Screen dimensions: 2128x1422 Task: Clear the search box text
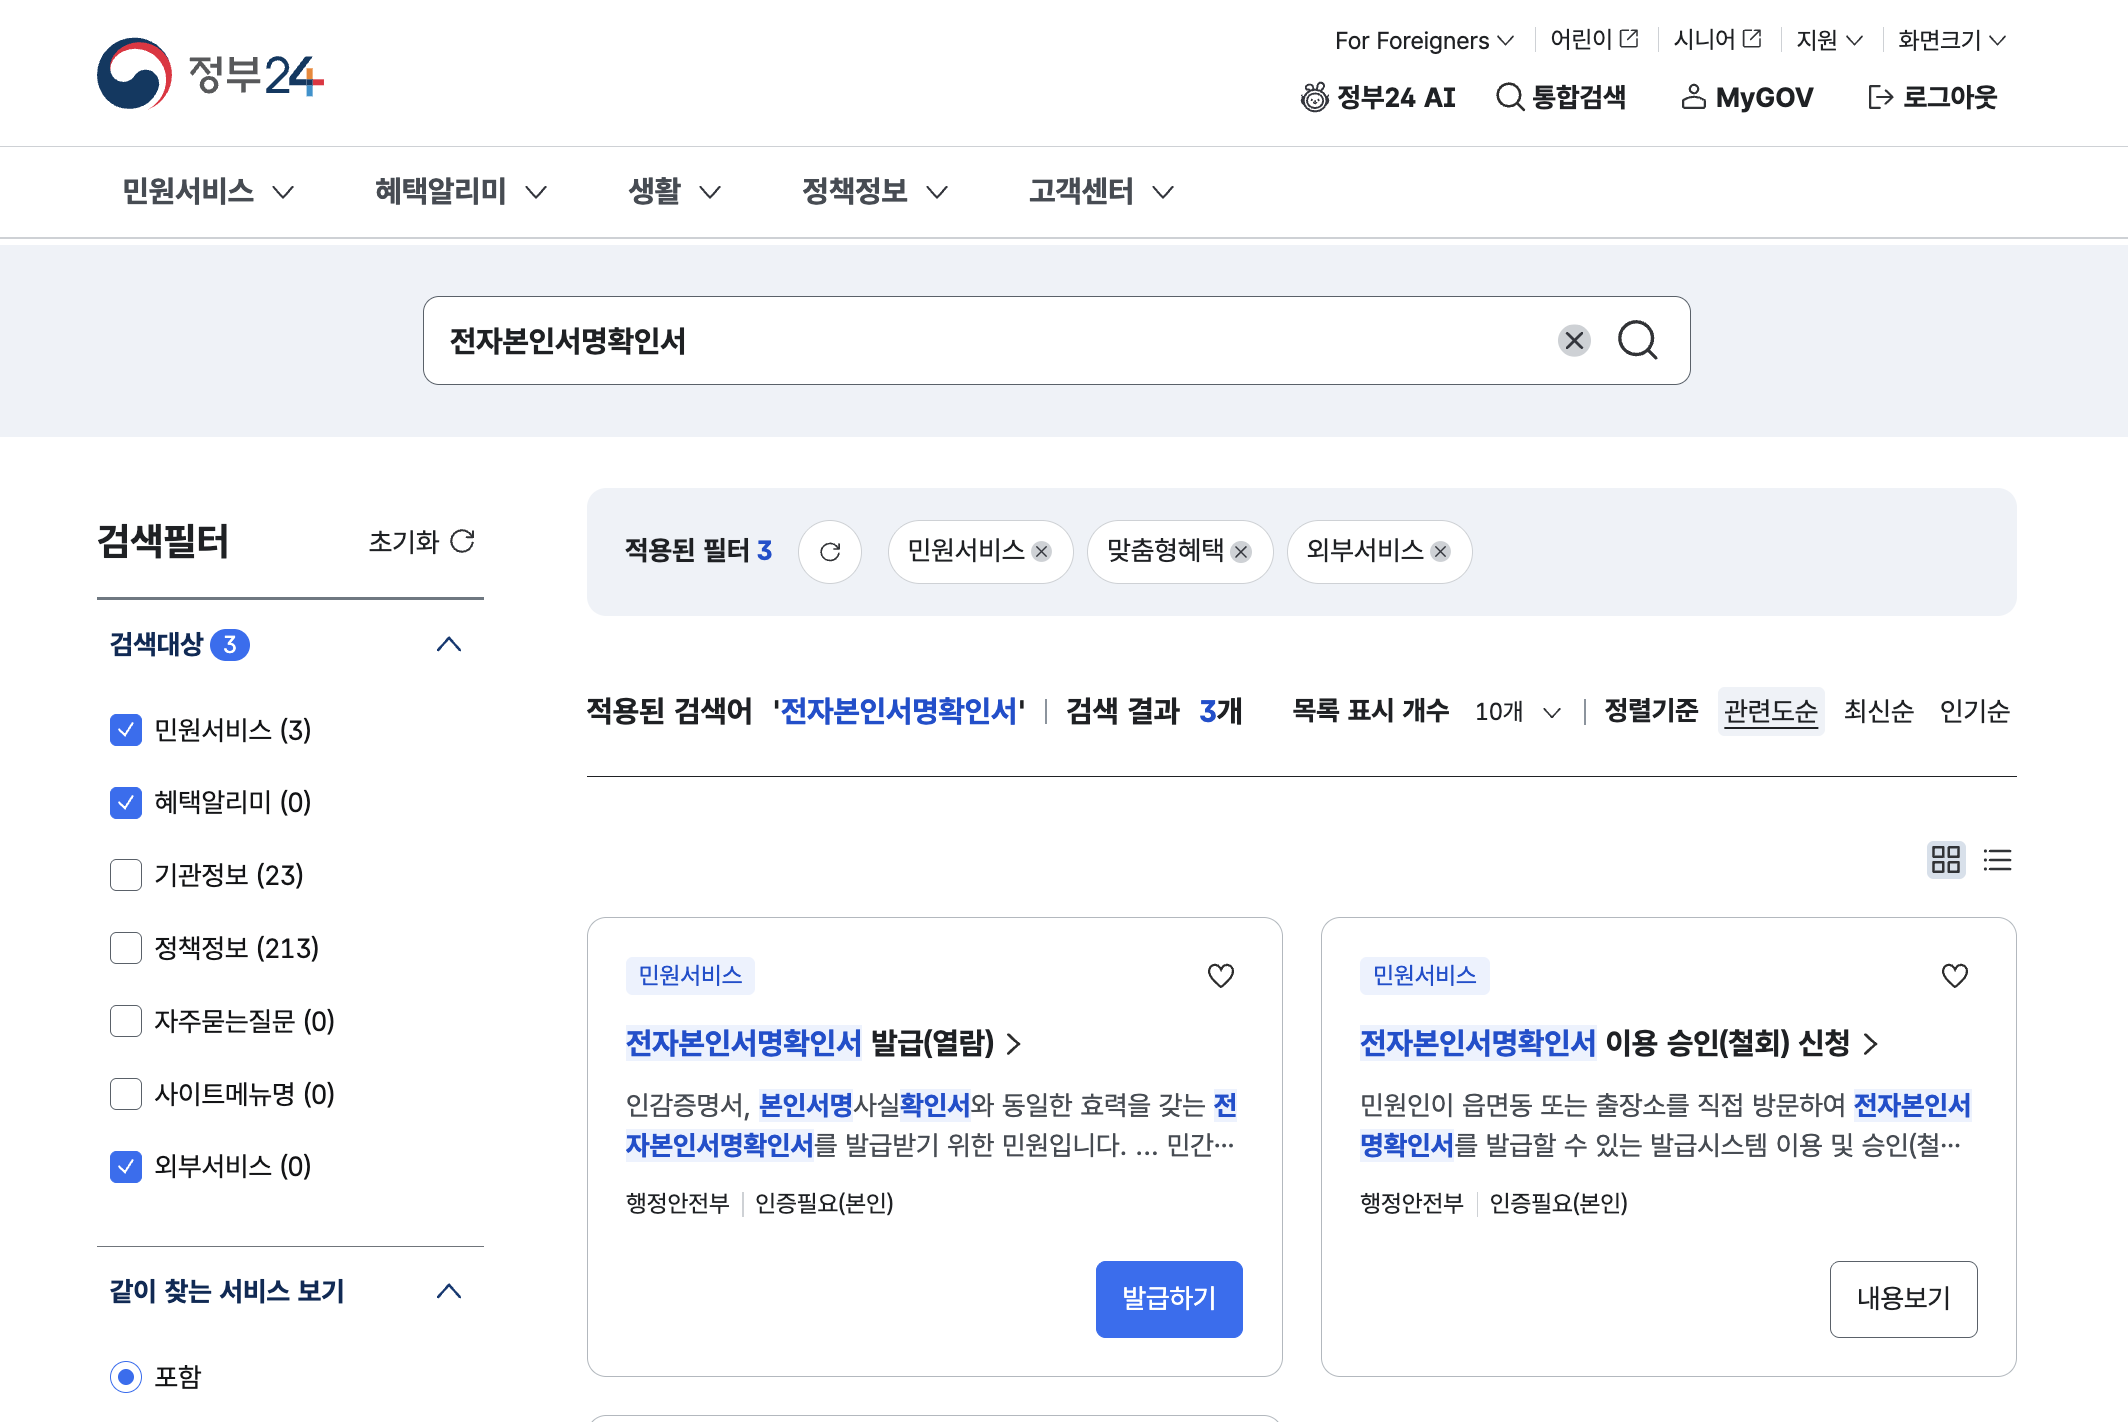(1574, 341)
